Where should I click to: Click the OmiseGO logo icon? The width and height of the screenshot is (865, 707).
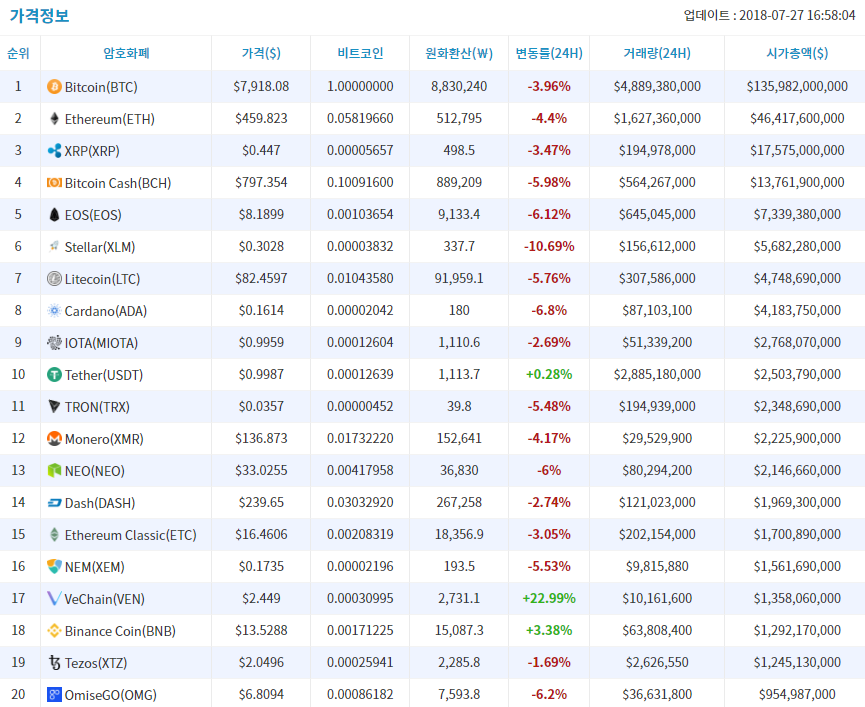tap(54, 694)
